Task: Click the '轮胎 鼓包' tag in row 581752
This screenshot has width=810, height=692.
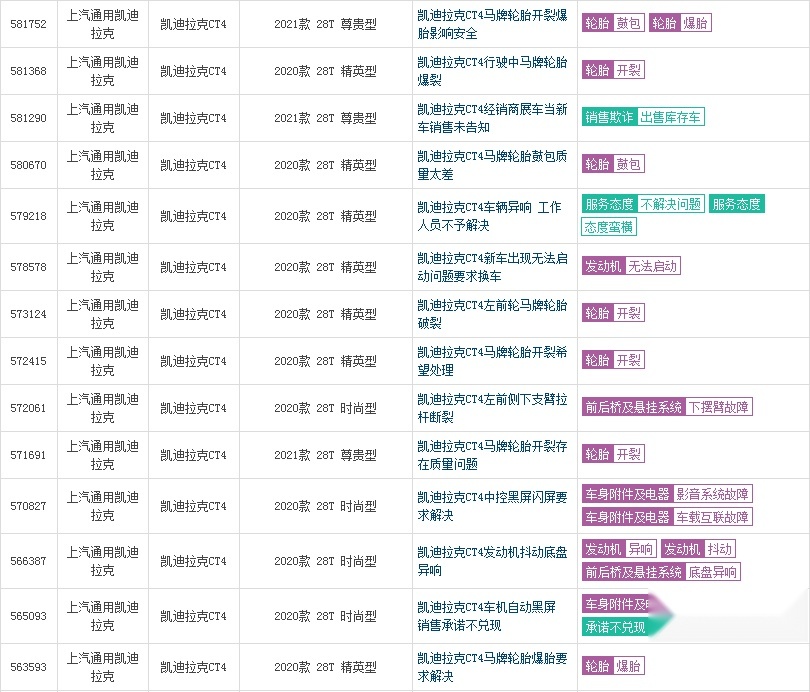Action: click(613, 23)
